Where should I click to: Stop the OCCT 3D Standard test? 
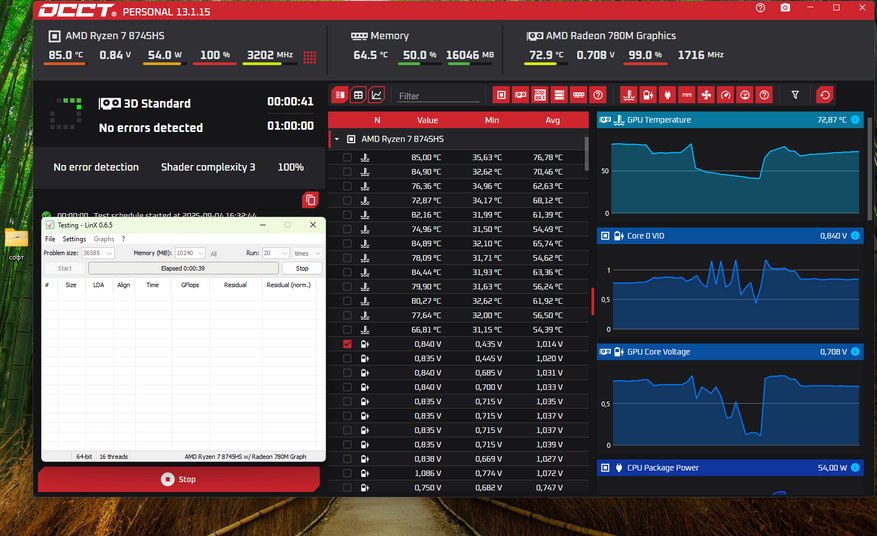point(179,479)
